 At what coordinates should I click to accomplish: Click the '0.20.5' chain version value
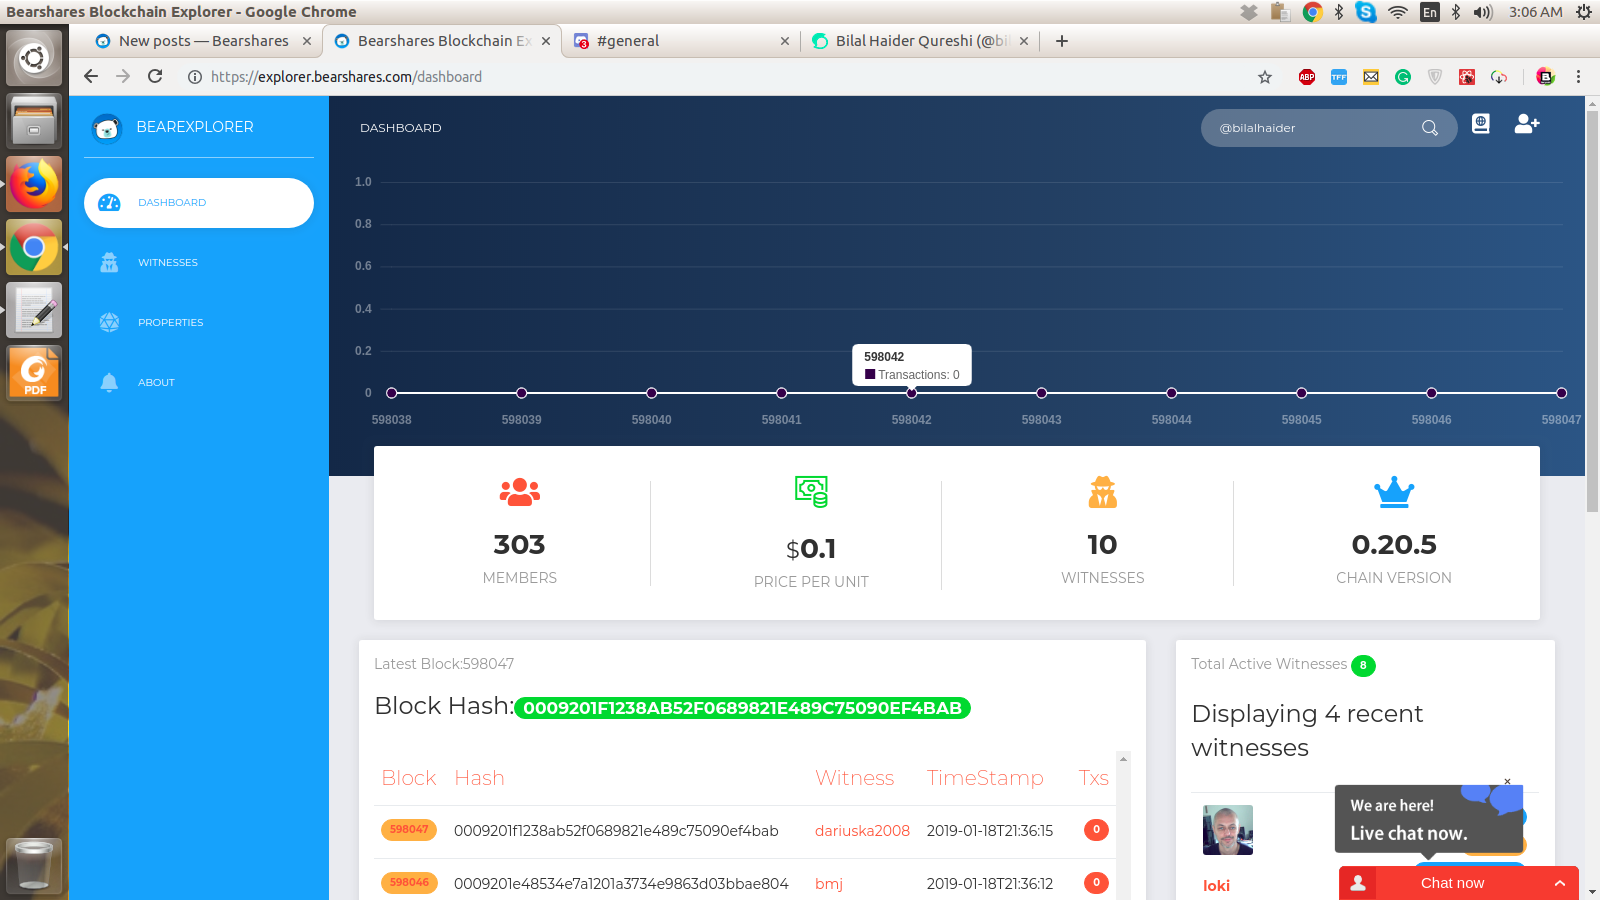pyautogui.click(x=1394, y=545)
